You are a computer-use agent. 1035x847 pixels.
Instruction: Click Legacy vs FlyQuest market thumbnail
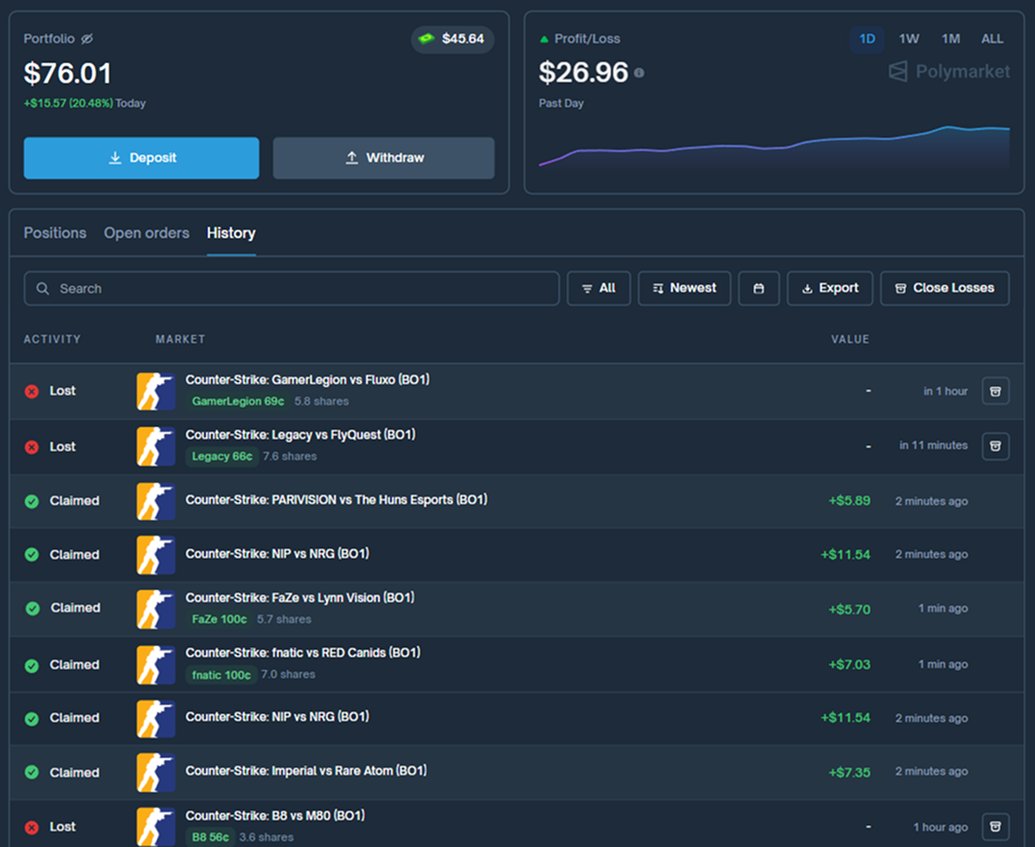pyautogui.click(x=156, y=446)
